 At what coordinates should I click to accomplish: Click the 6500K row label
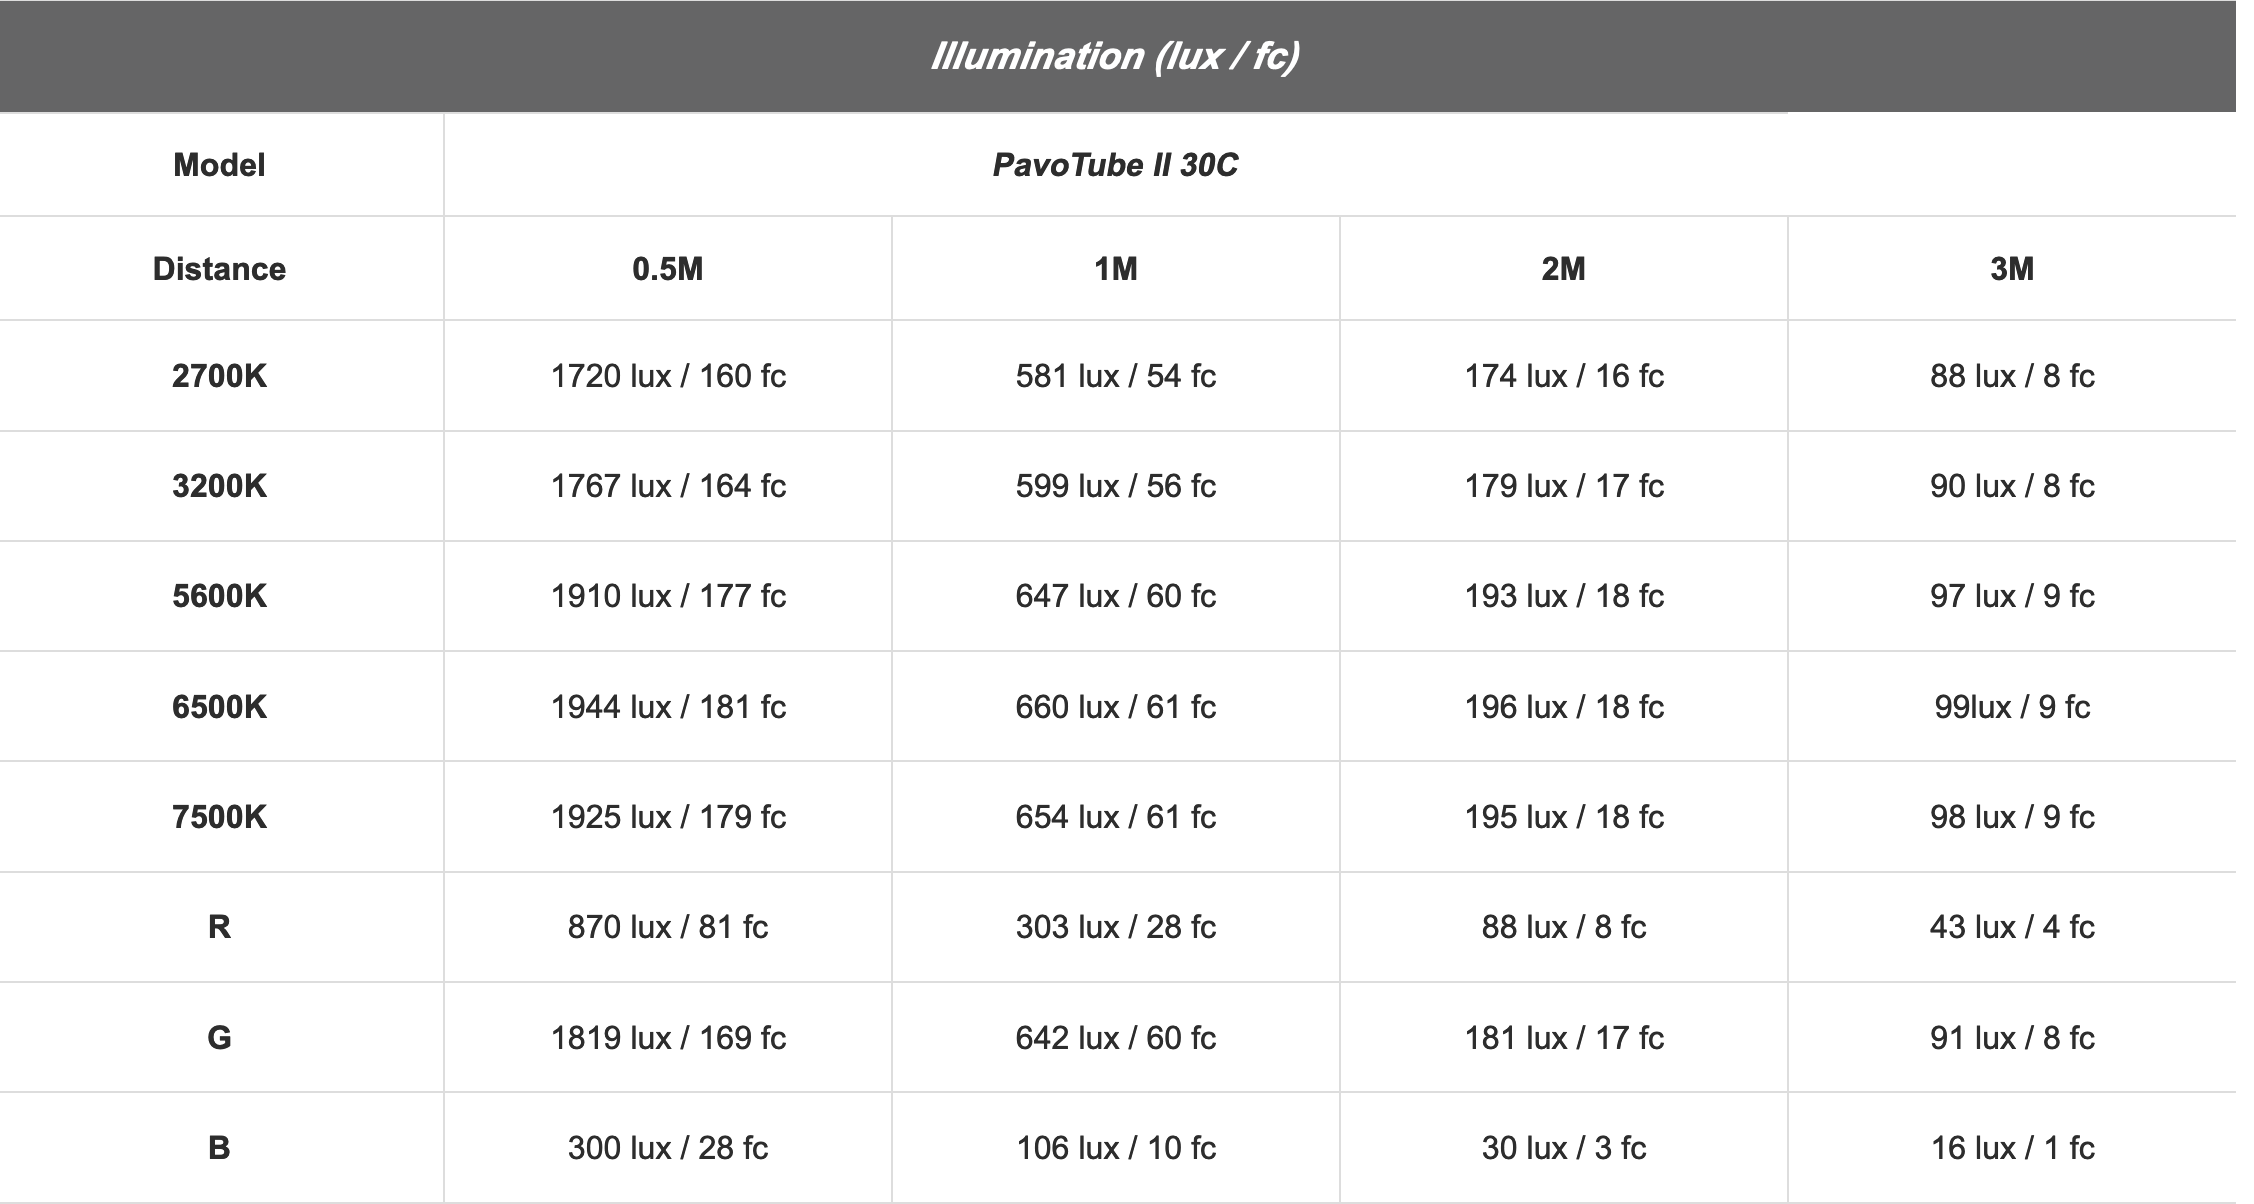tap(219, 707)
